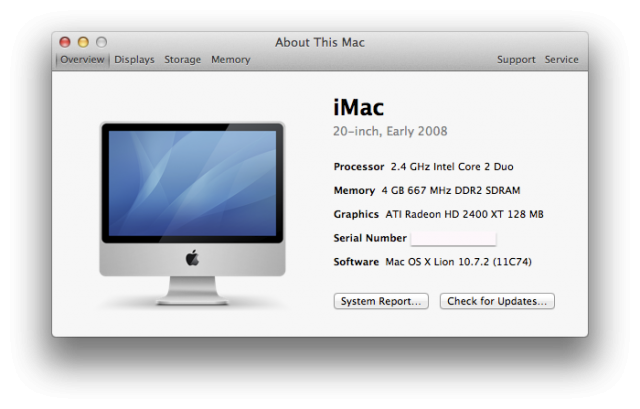This screenshot has height=409, width=640.
Task: Click the "Memory" label in the specs list
Action: click(x=354, y=191)
